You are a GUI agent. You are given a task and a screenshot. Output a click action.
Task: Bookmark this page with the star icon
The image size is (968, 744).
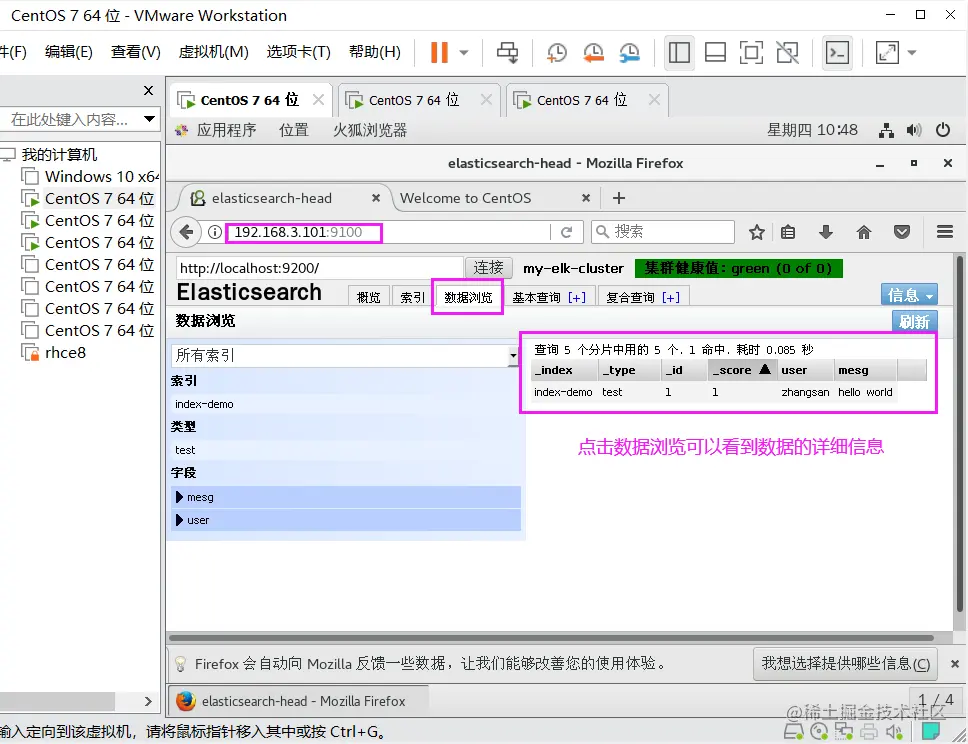(756, 232)
